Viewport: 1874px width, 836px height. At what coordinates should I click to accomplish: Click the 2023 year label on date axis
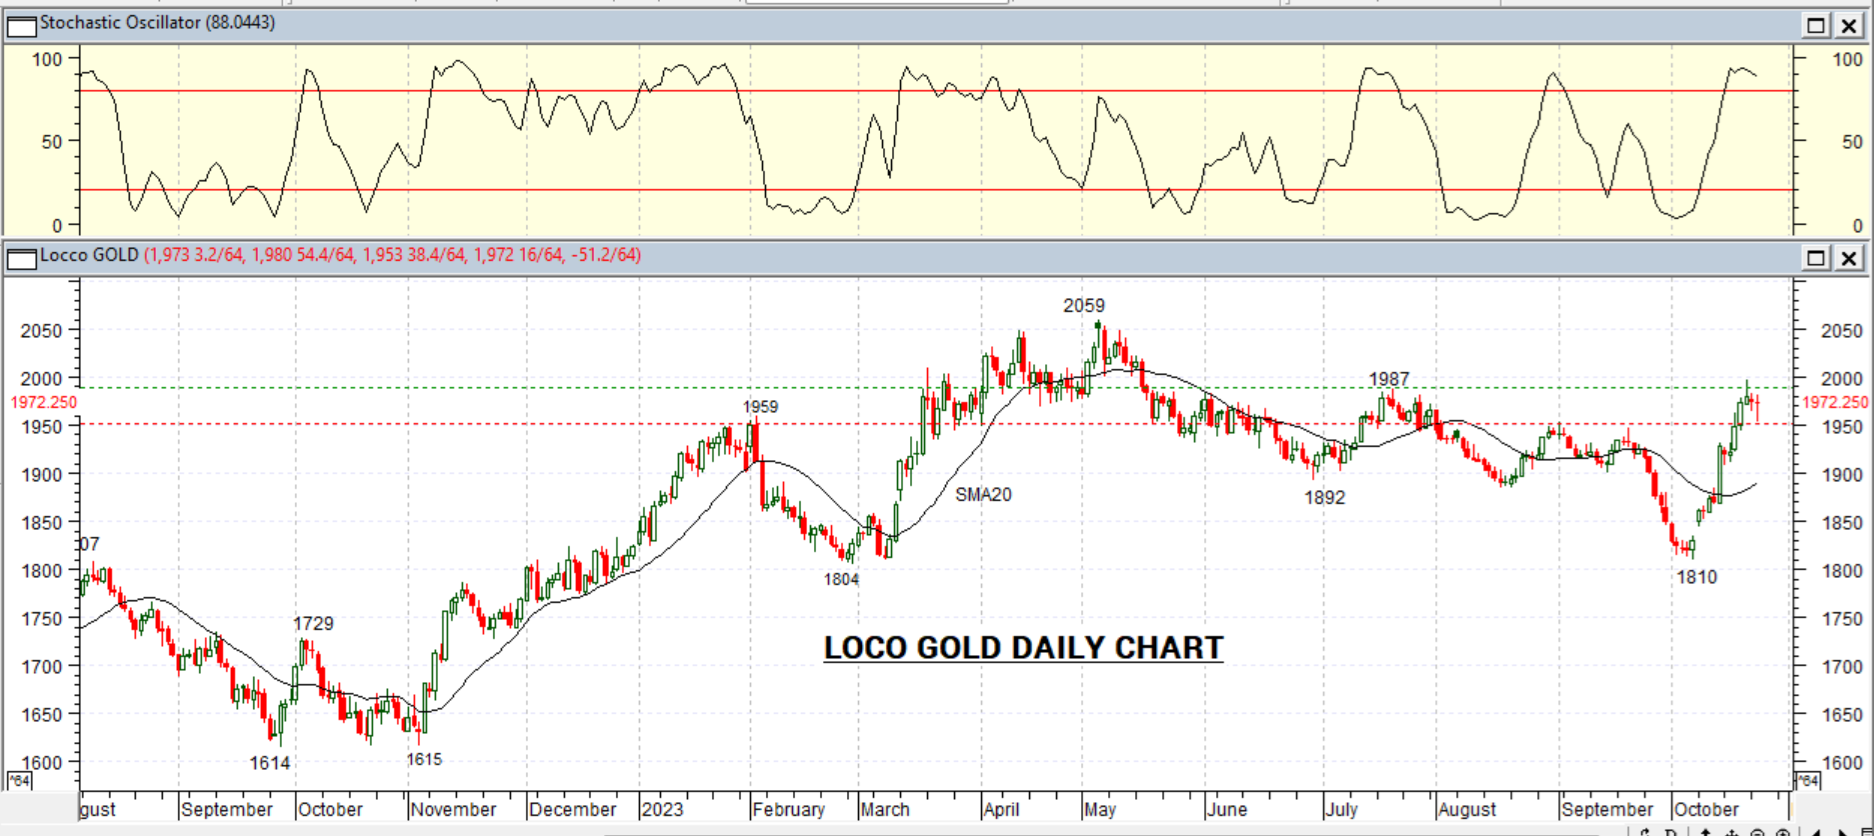click(x=662, y=809)
